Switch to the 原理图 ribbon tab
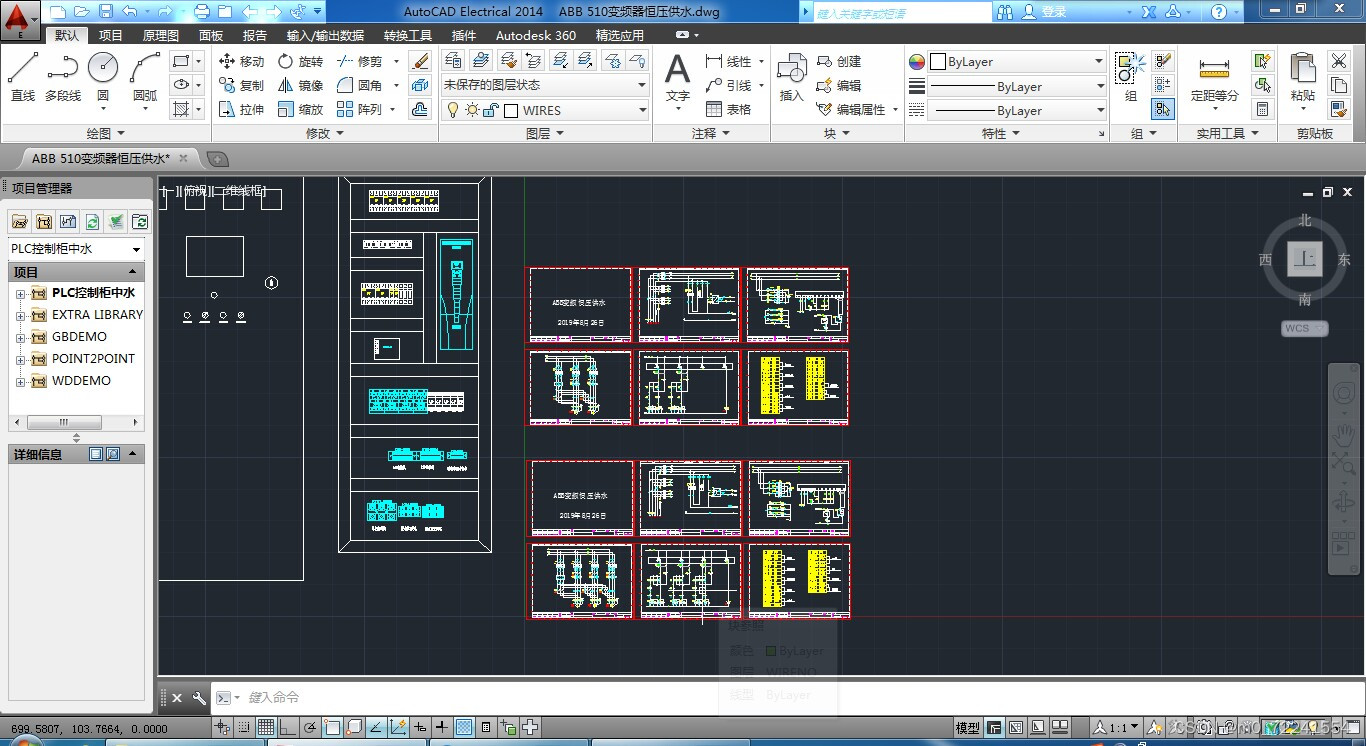Image resolution: width=1366 pixels, height=746 pixels. click(x=160, y=35)
